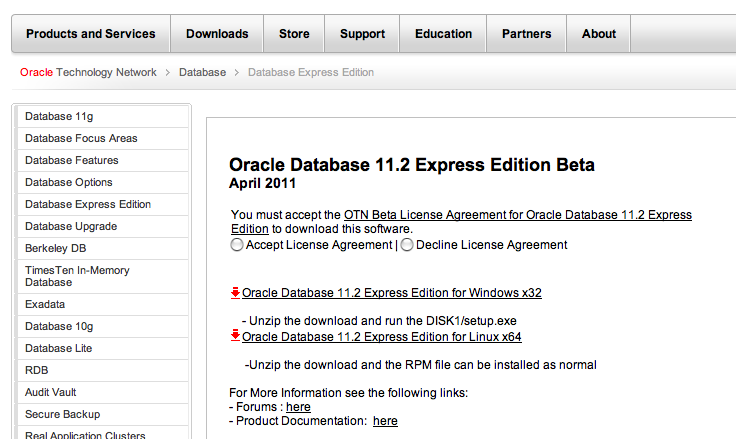Open Exadata in sidebar
Image resolution: width=736 pixels, height=439 pixels.
(103, 304)
